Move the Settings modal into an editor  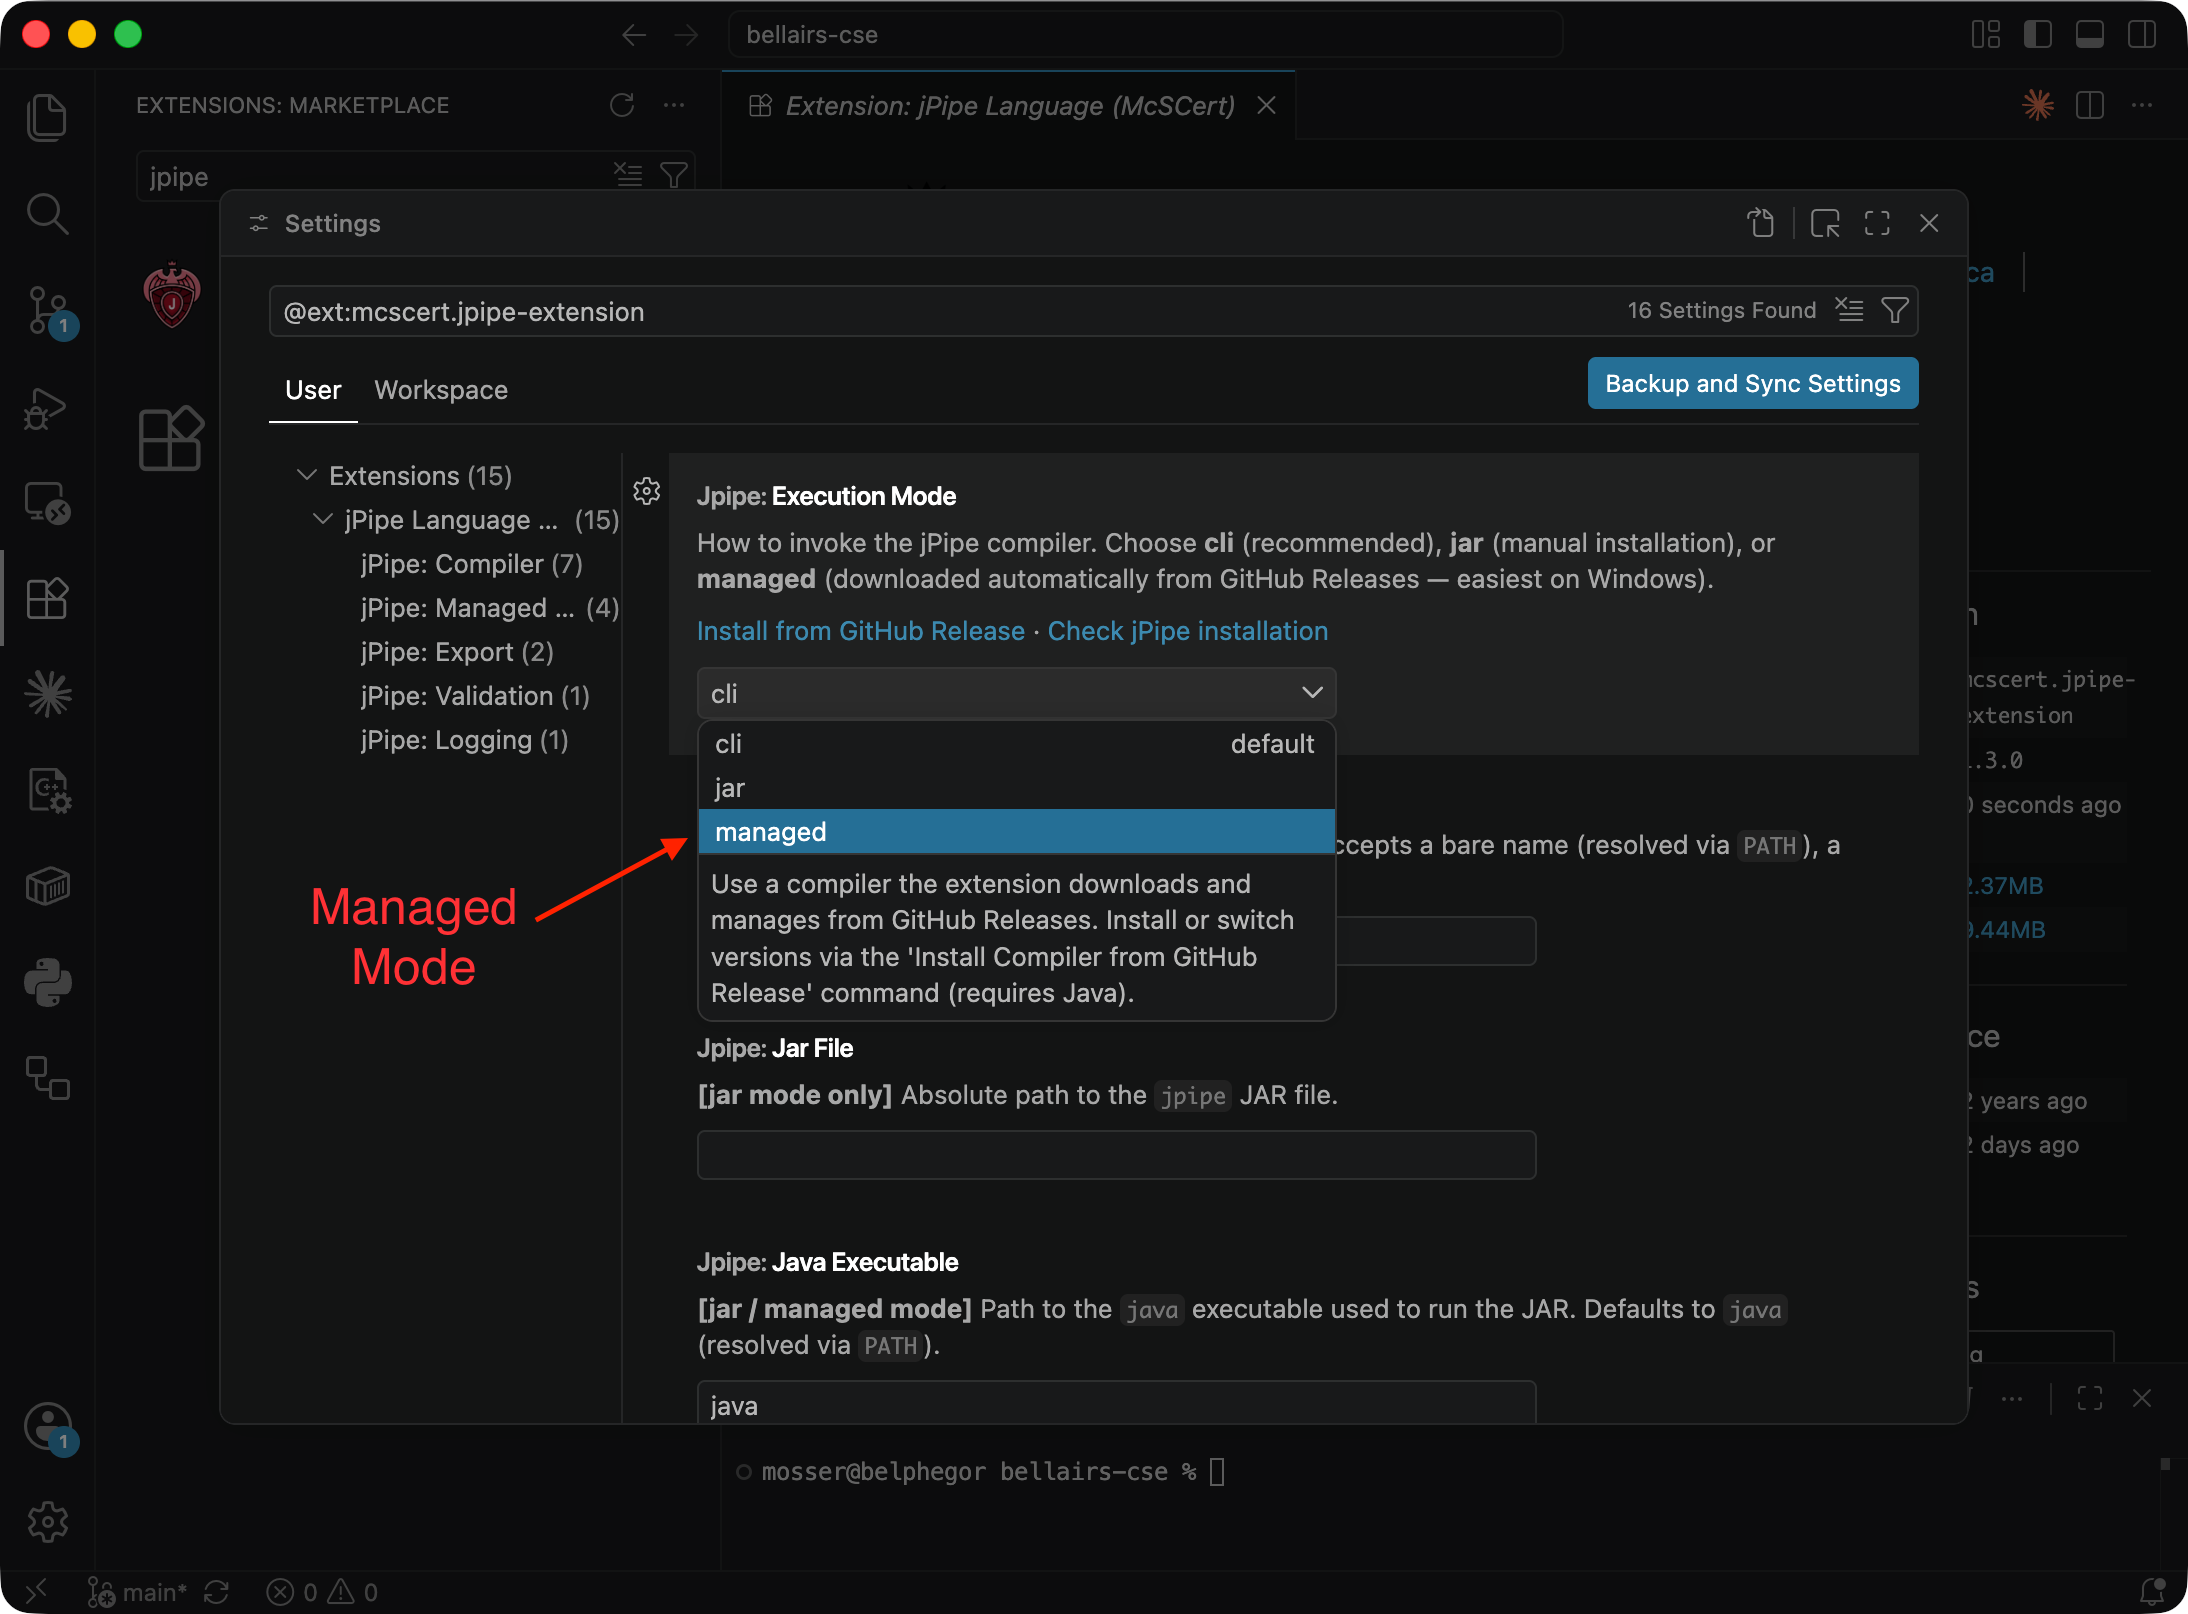tap(1825, 223)
